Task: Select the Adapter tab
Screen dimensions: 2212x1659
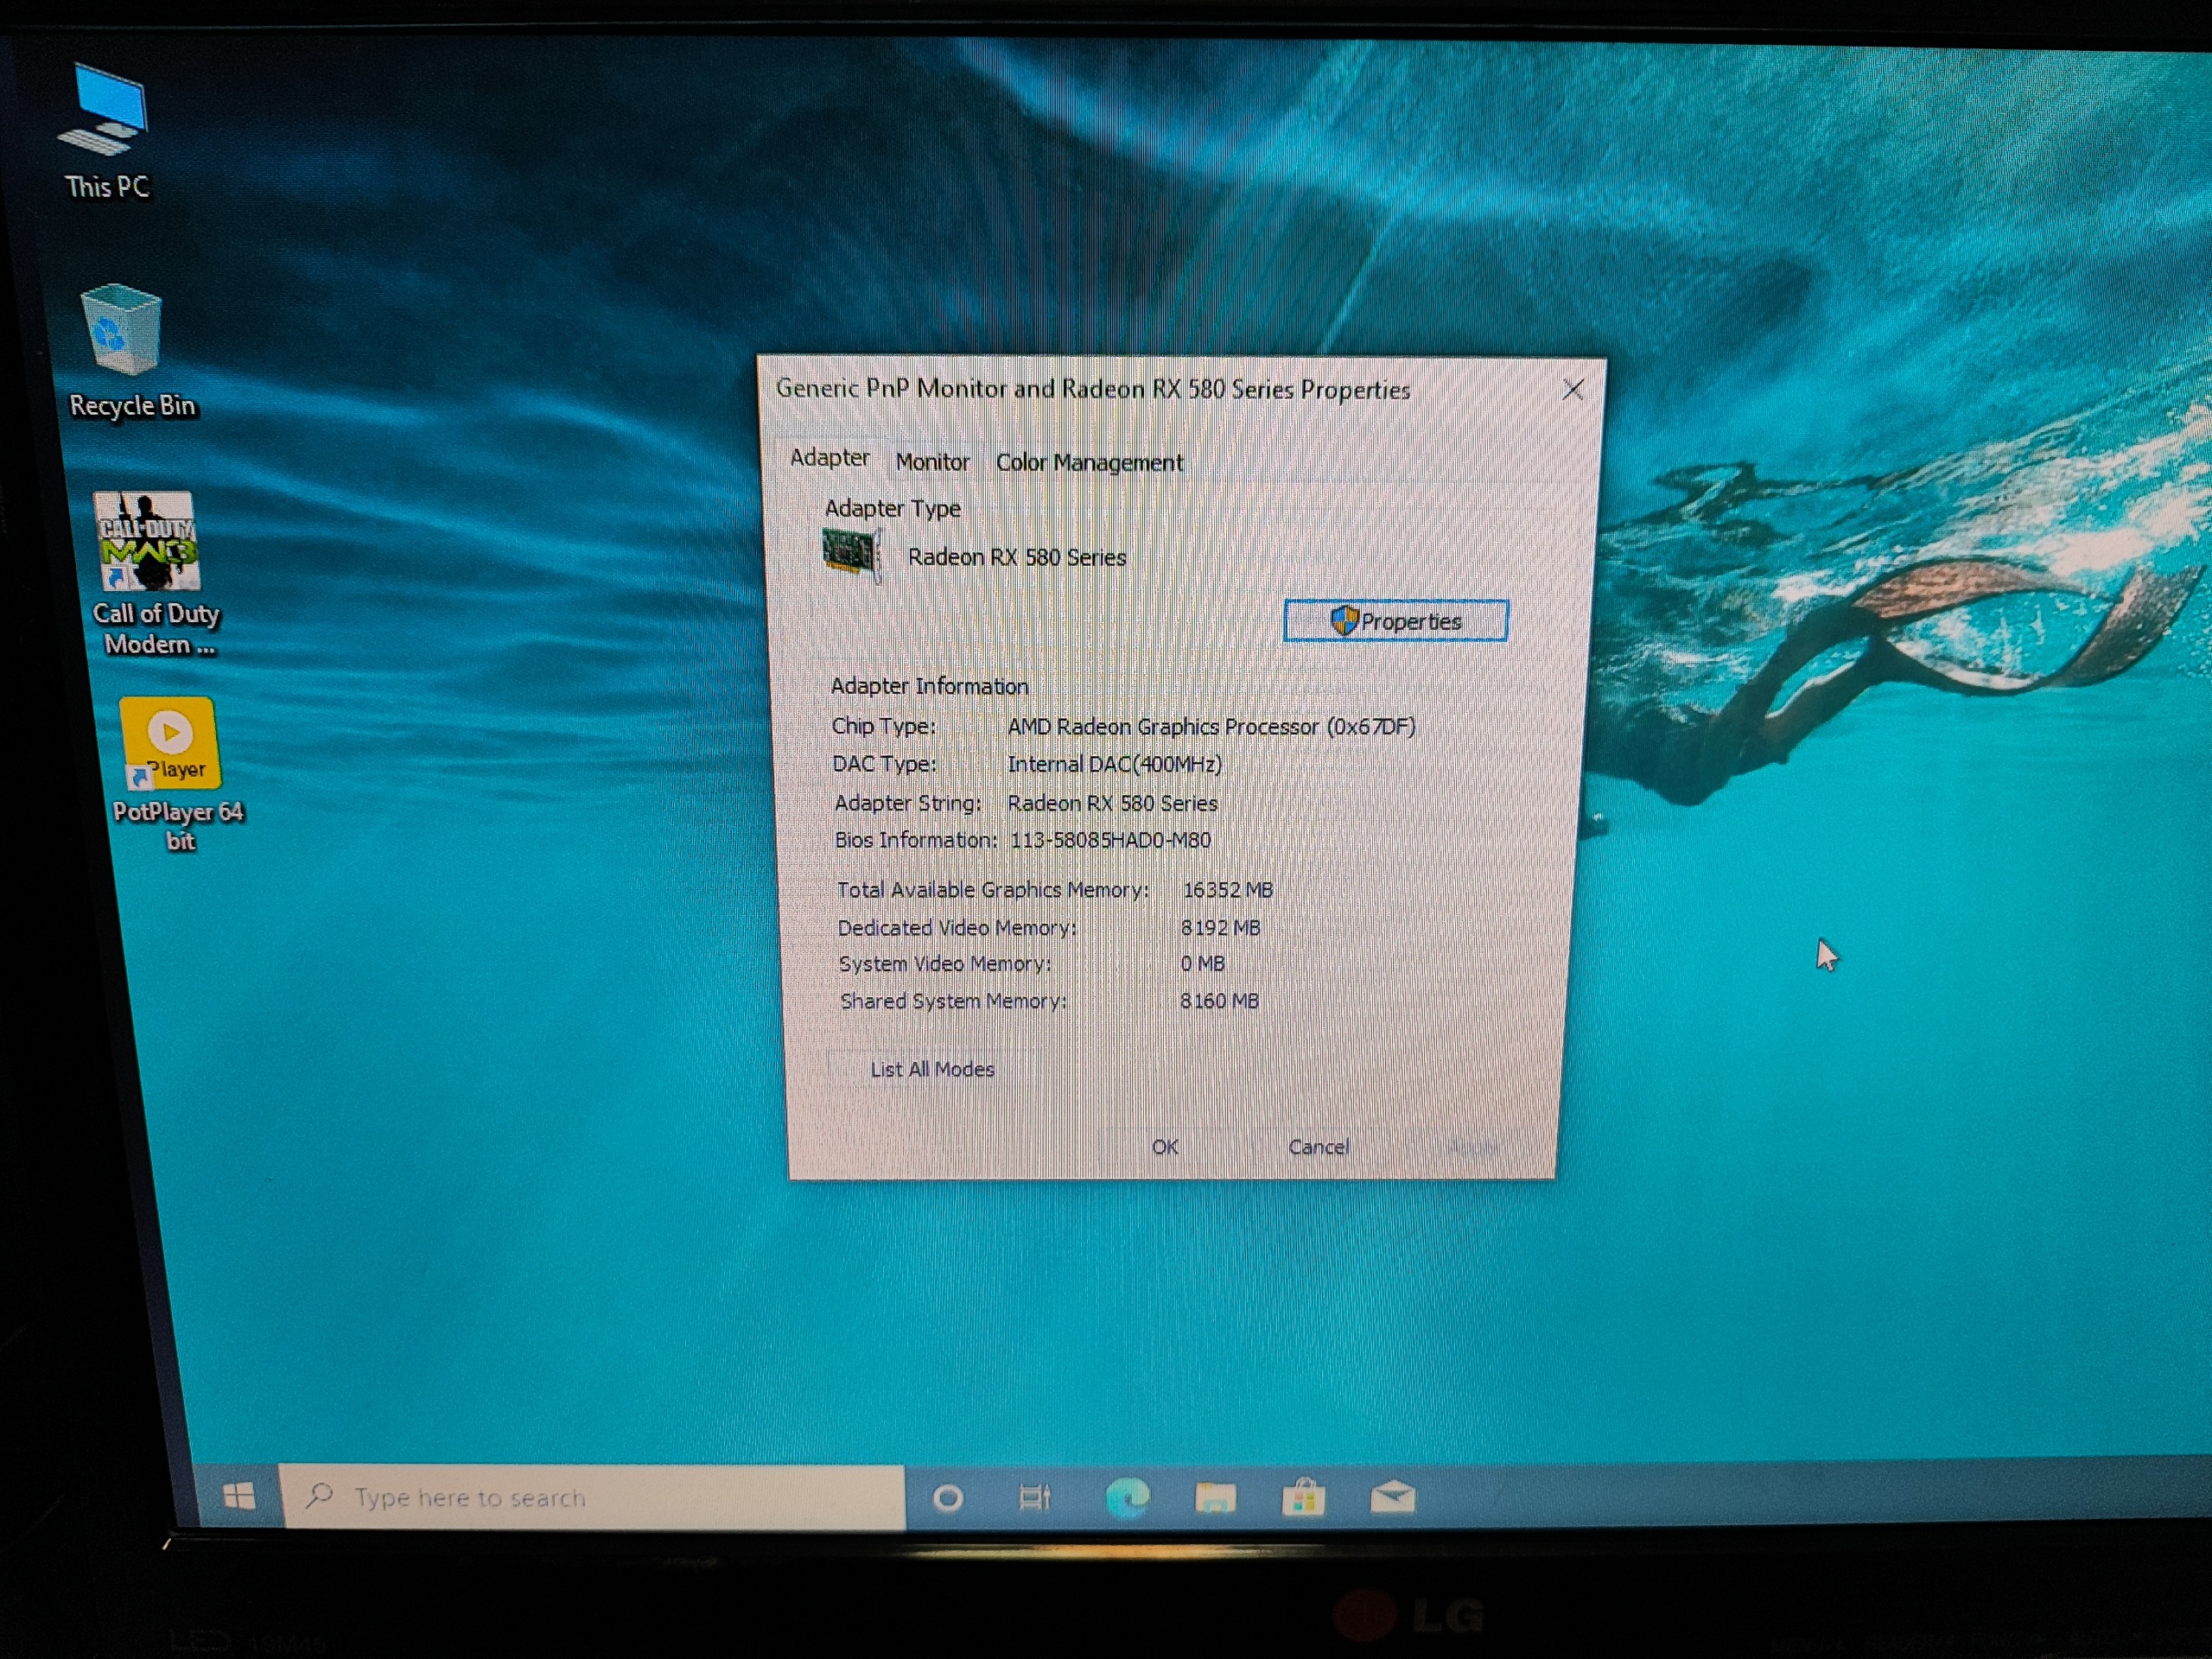Action: coord(829,458)
